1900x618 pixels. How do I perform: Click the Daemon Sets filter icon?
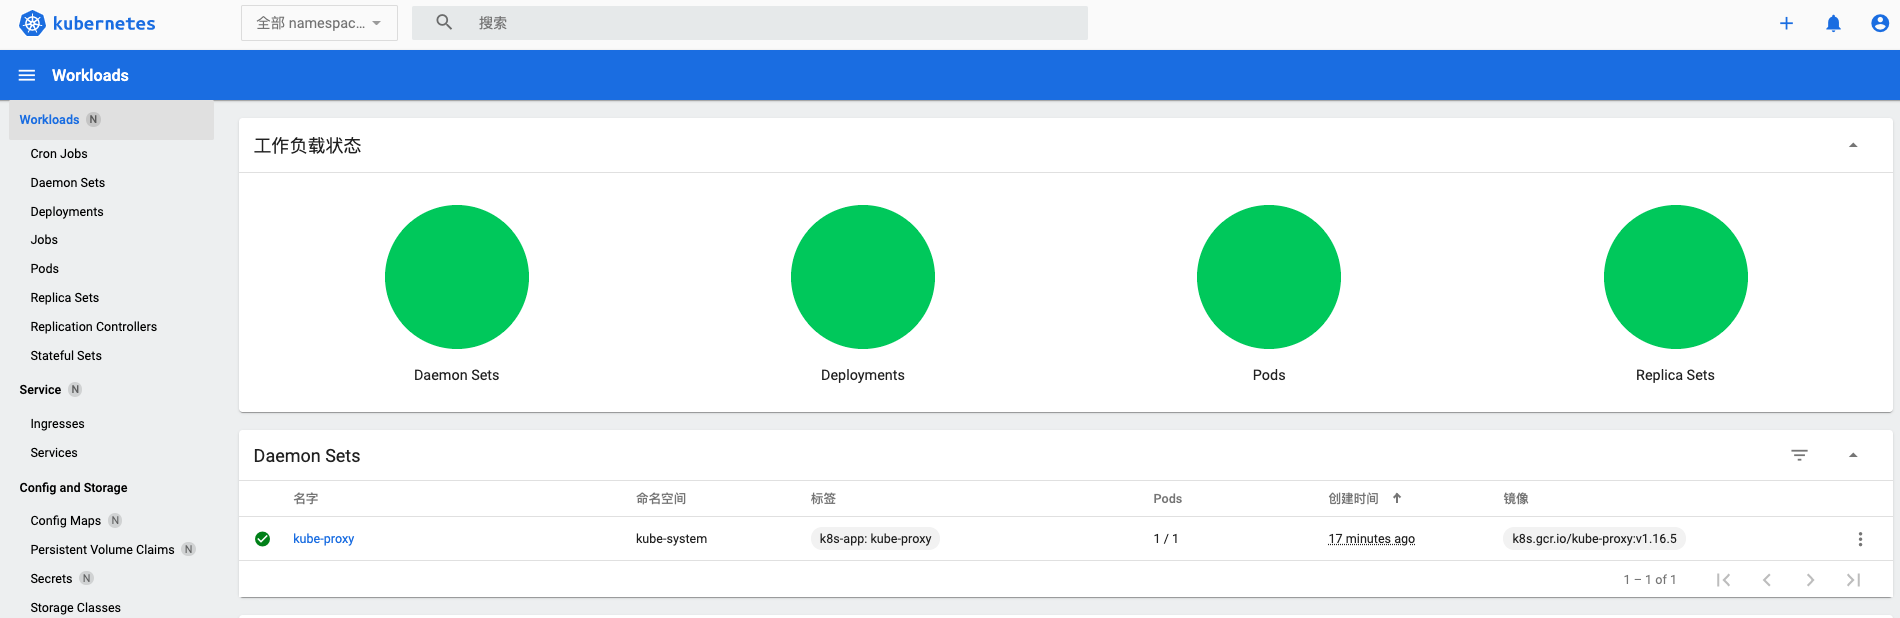point(1799,456)
